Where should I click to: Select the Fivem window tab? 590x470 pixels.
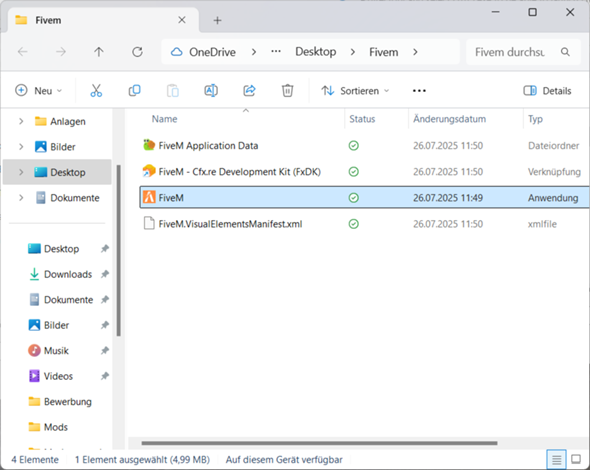click(x=103, y=20)
